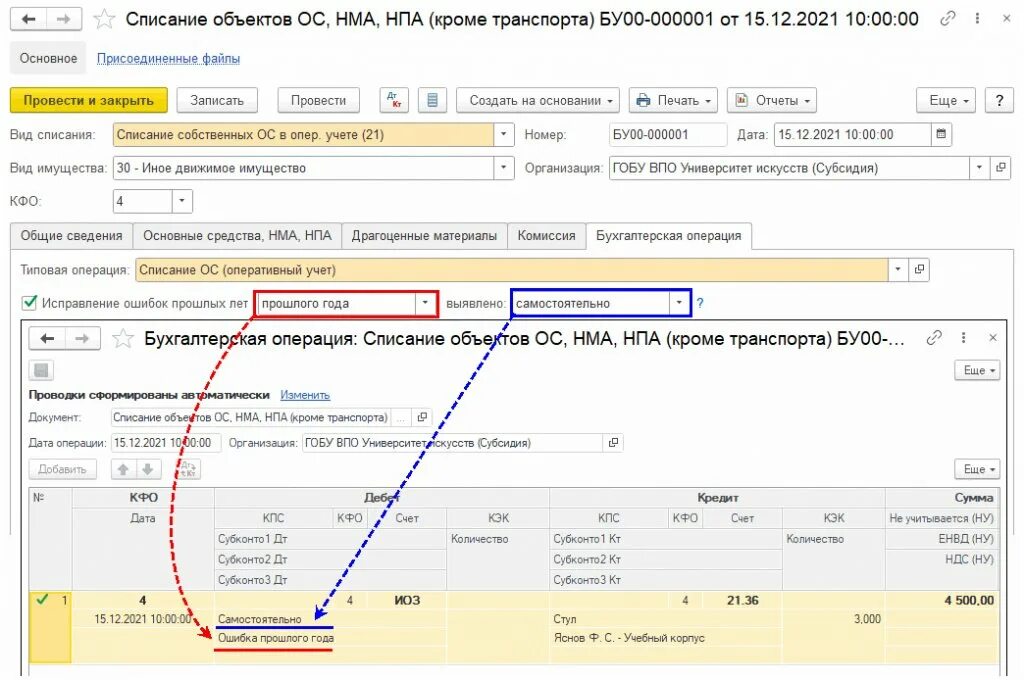Open calendar picker for Дата field
This screenshot has width=1024, height=680.
pos(941,135)
